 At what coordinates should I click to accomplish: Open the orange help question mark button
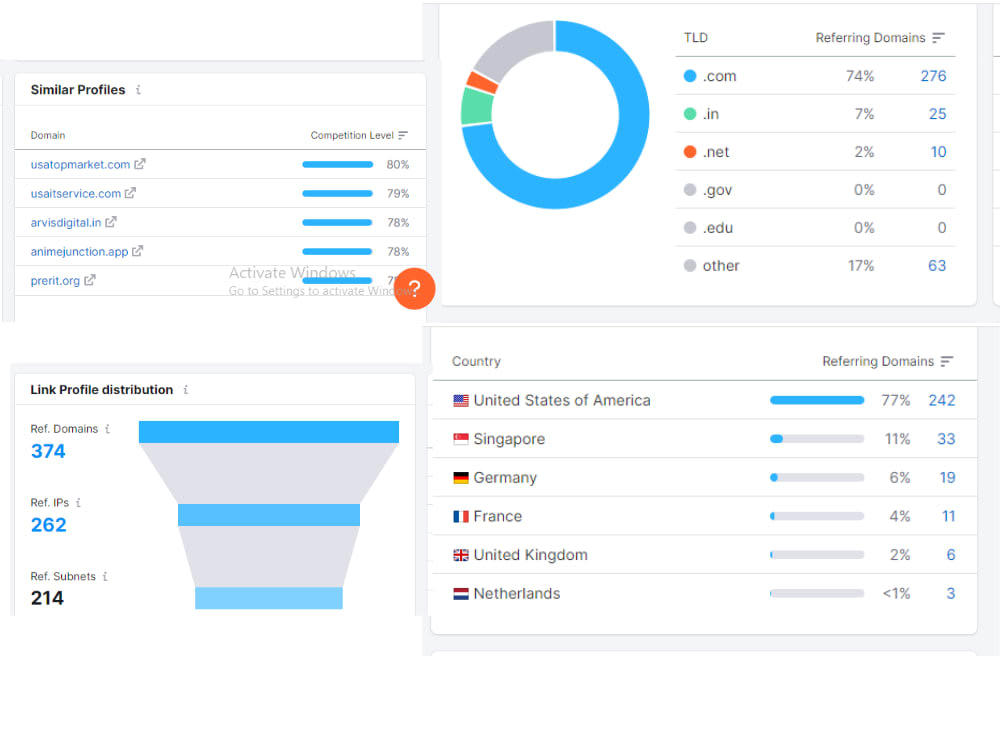coord(415,289)
